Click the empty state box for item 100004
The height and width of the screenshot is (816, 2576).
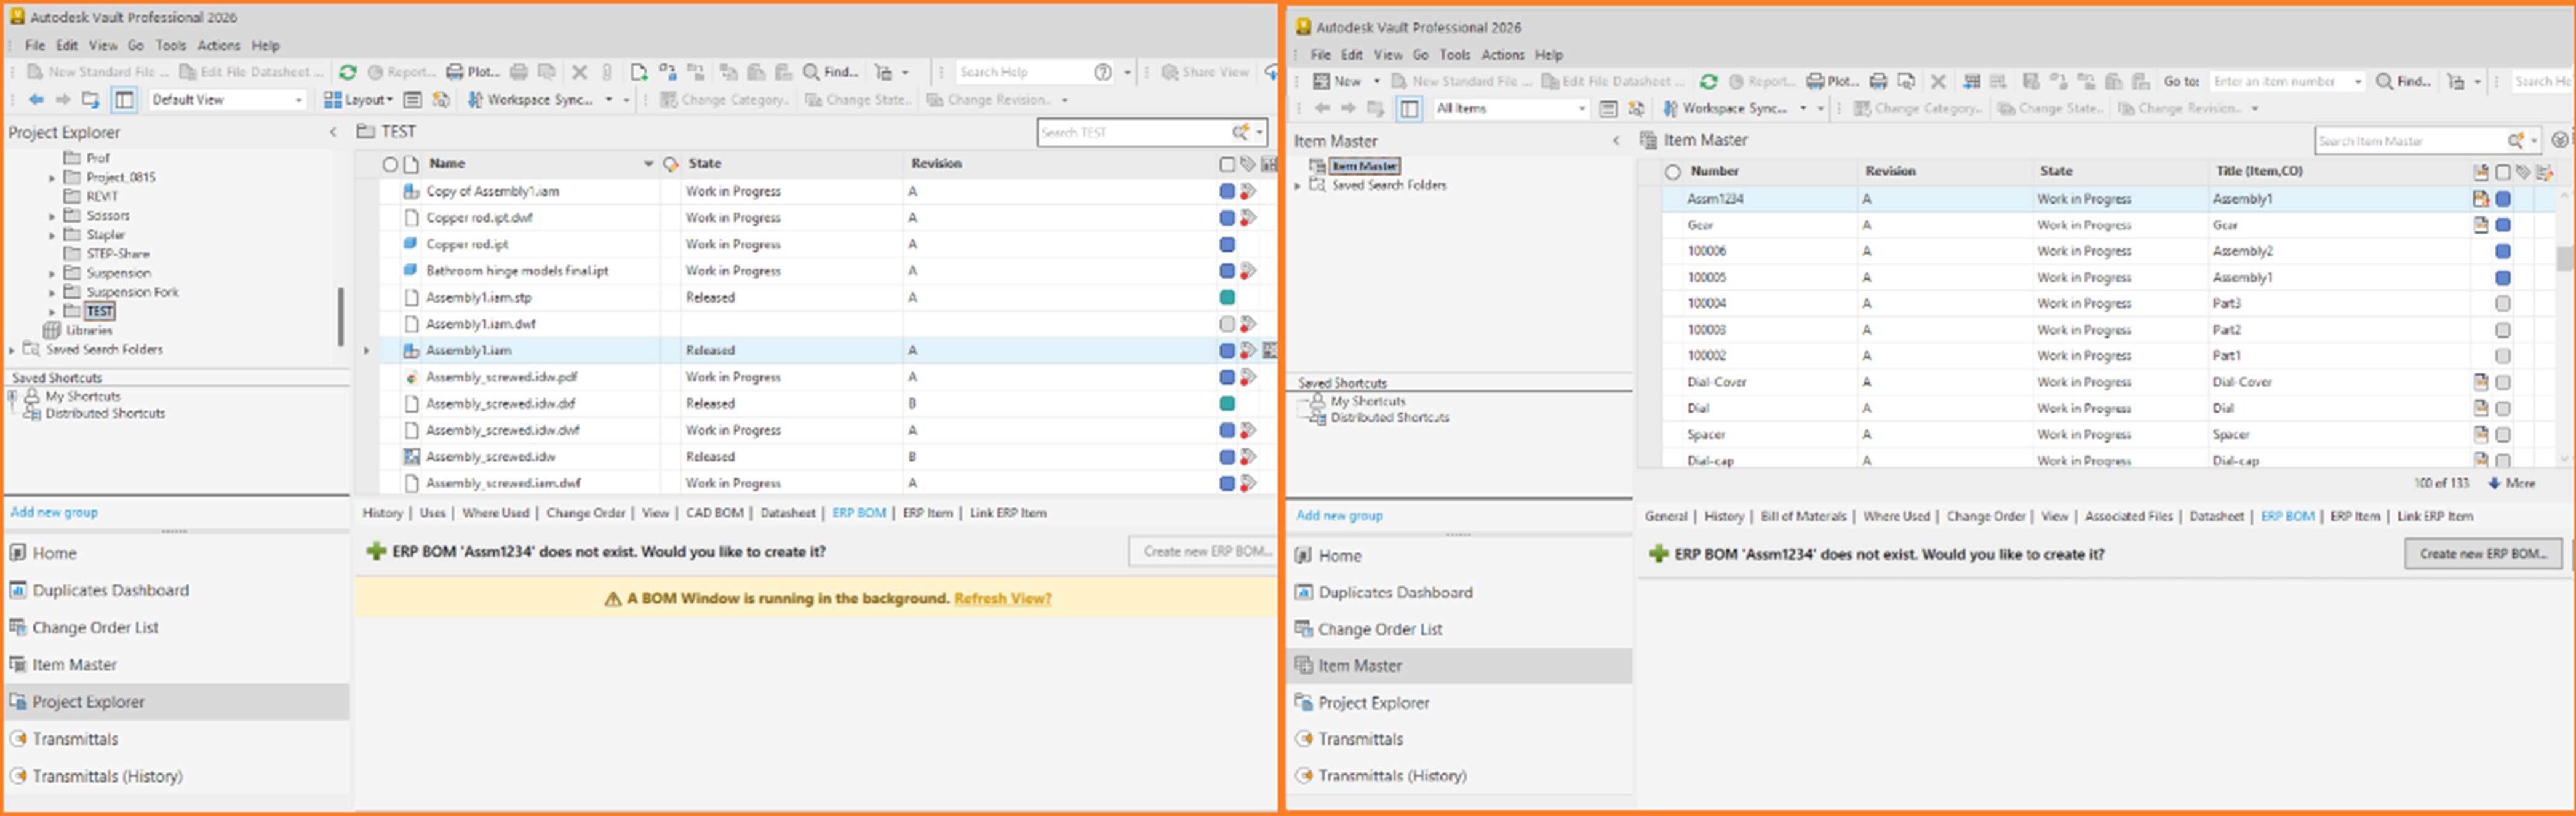coord(2502,304)
